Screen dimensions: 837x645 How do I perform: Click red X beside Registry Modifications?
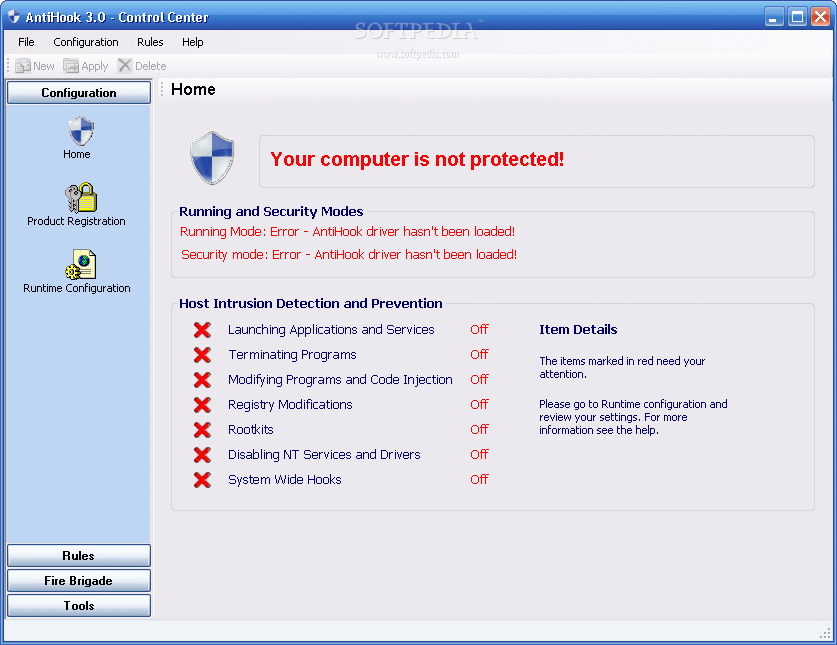[202, 405]
